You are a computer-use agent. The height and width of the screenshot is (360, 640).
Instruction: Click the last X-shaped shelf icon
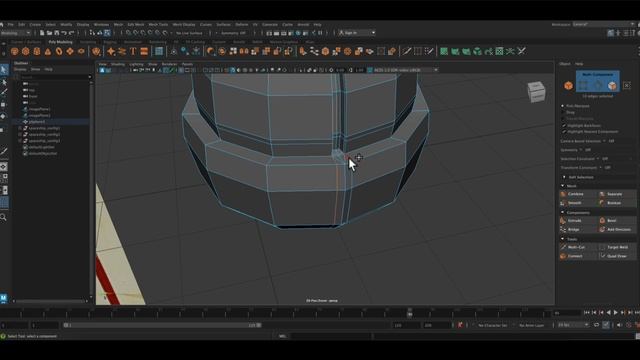click(522, 51)
